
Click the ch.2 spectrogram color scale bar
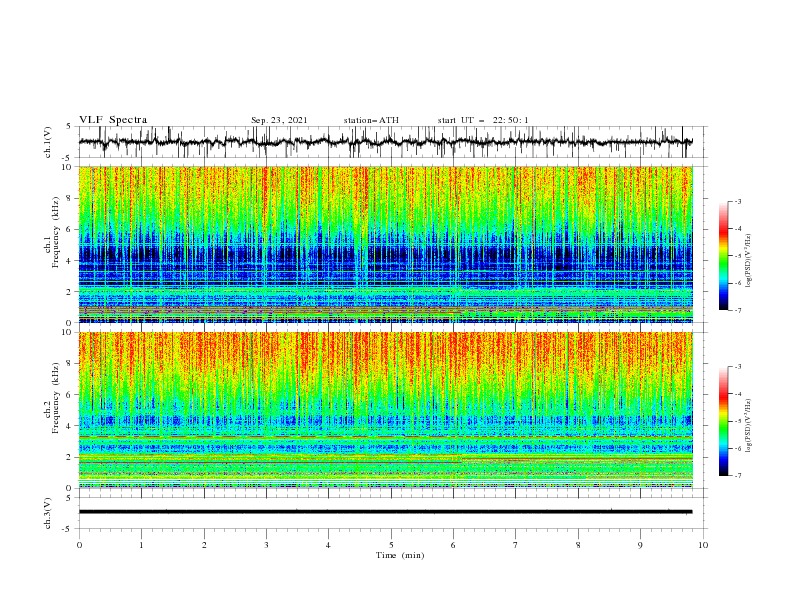pos(723,421)
